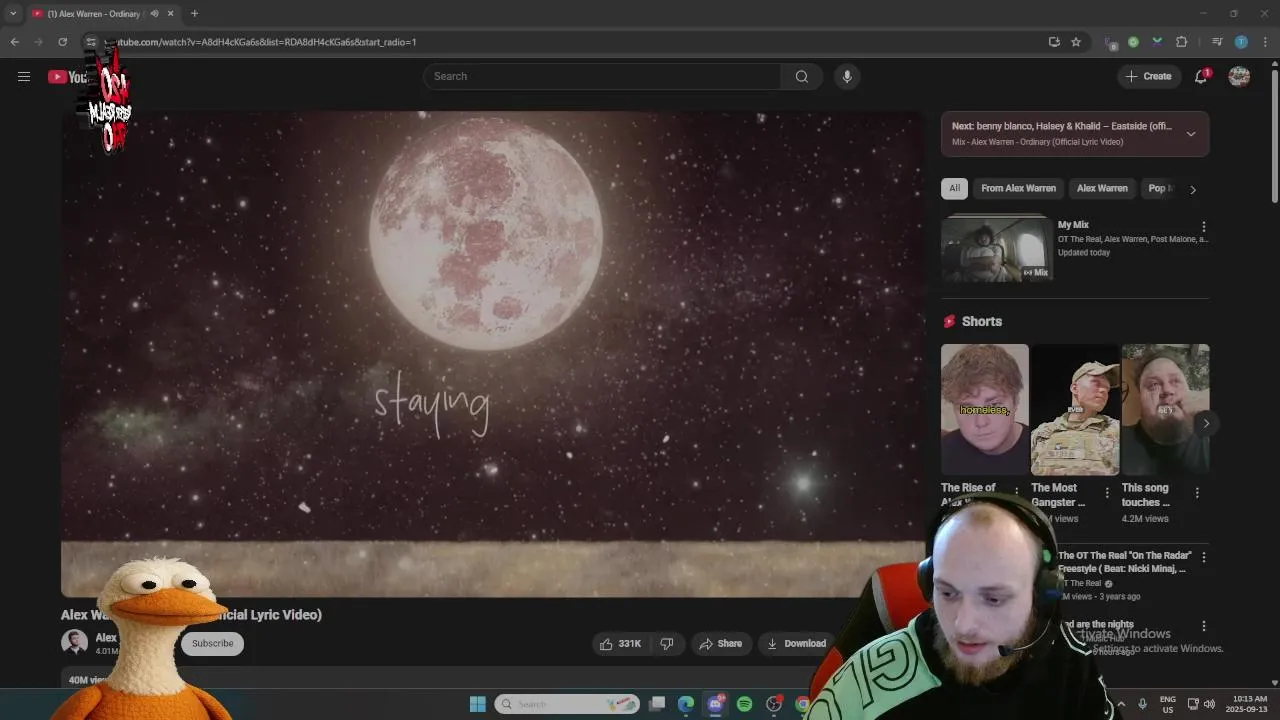Viewport: 1280px width, 720px height.
Task: Show hidden system tray icons
Action: tap(1120, 704)
